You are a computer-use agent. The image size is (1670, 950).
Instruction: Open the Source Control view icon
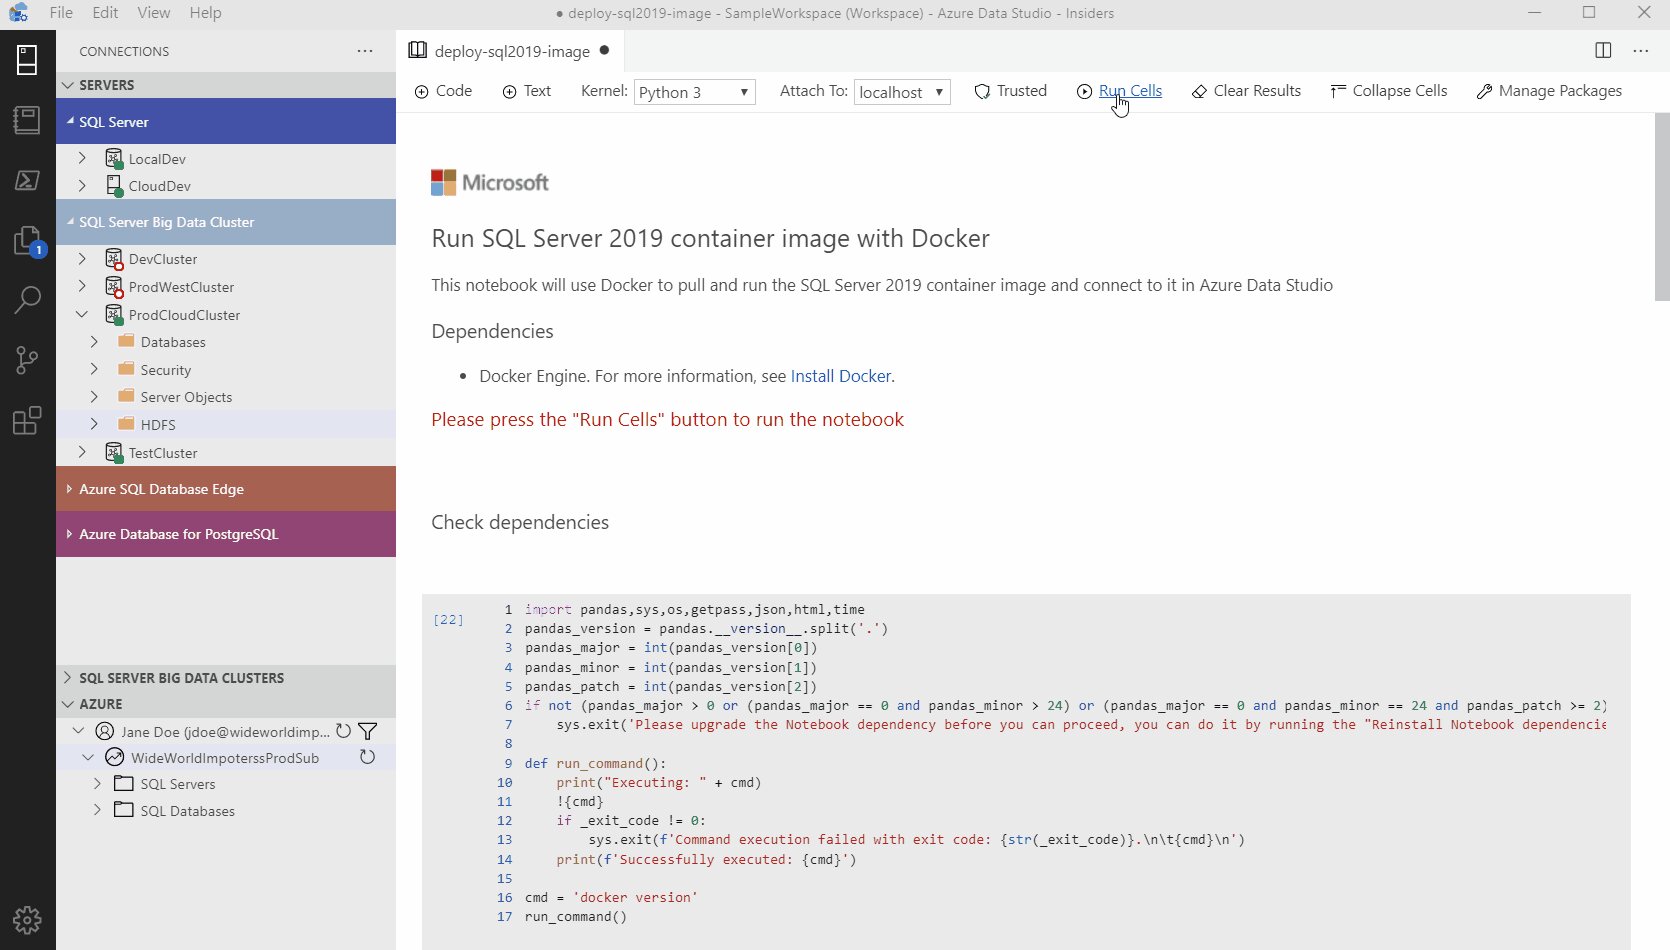tap(27, 360)
